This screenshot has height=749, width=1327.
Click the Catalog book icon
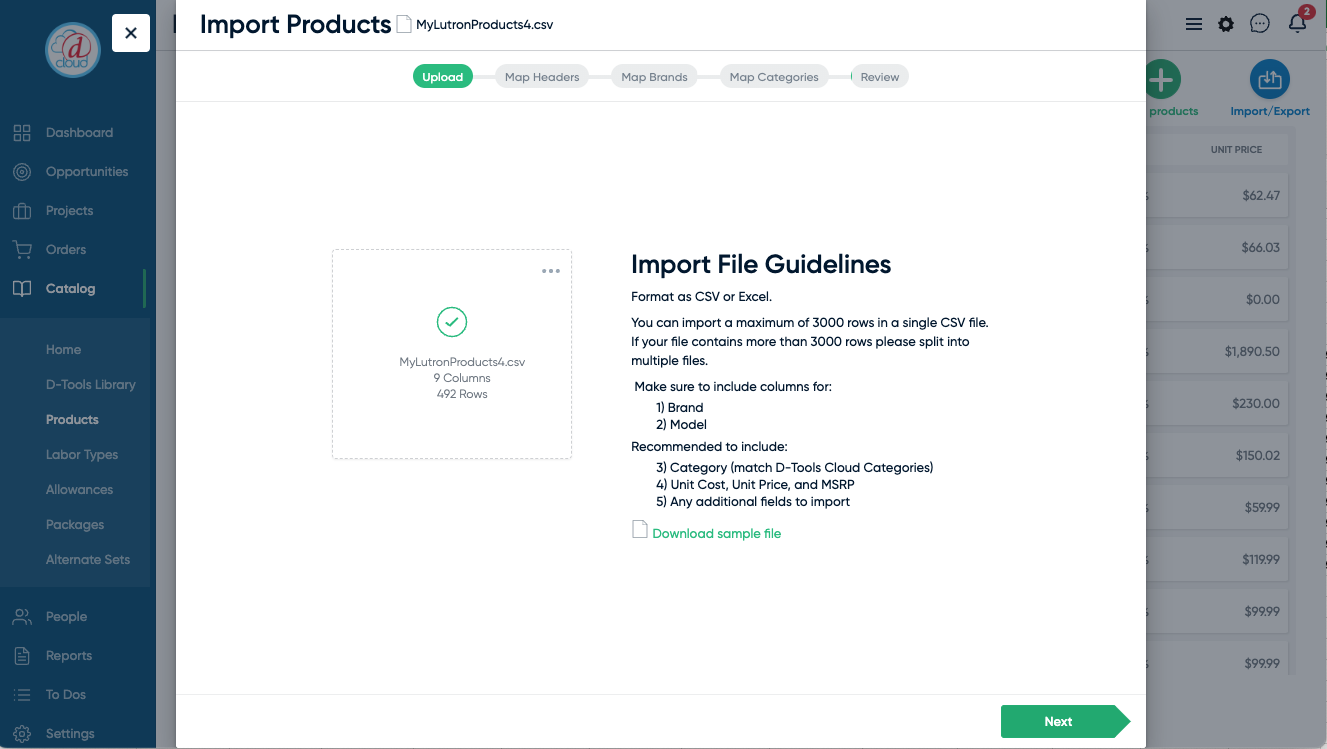[22, 288]
